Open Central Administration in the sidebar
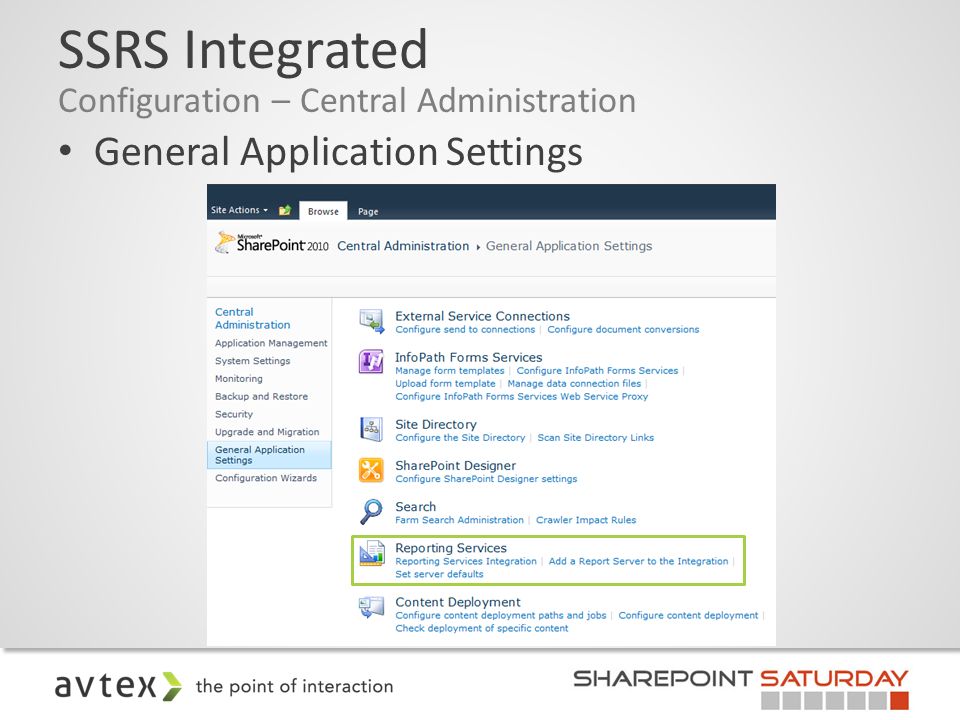This screenshot has width=960, height=720. [x=252, y=318]
